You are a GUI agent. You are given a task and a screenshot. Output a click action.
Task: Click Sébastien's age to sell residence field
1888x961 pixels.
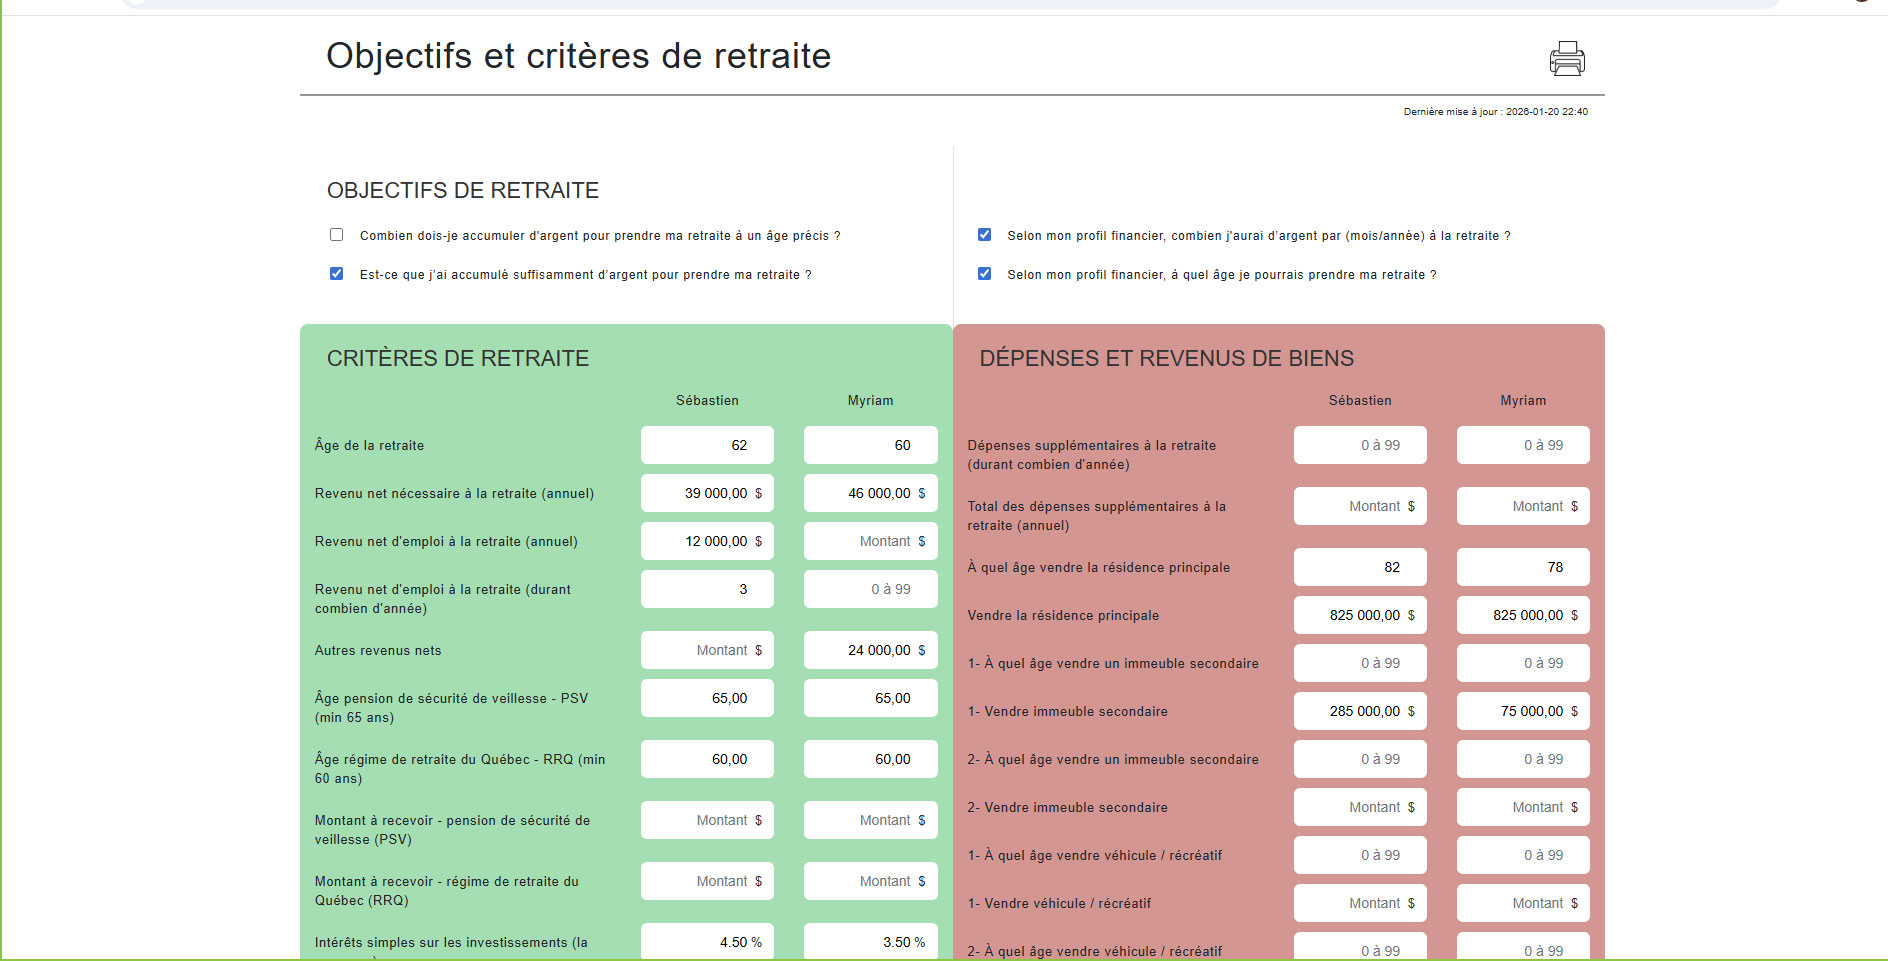pyautogui.click(x=1360, y=567)
